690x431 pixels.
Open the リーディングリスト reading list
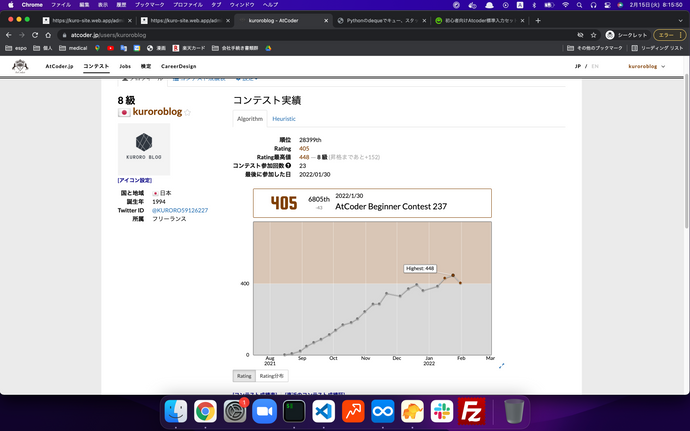[x=657, y=48]
